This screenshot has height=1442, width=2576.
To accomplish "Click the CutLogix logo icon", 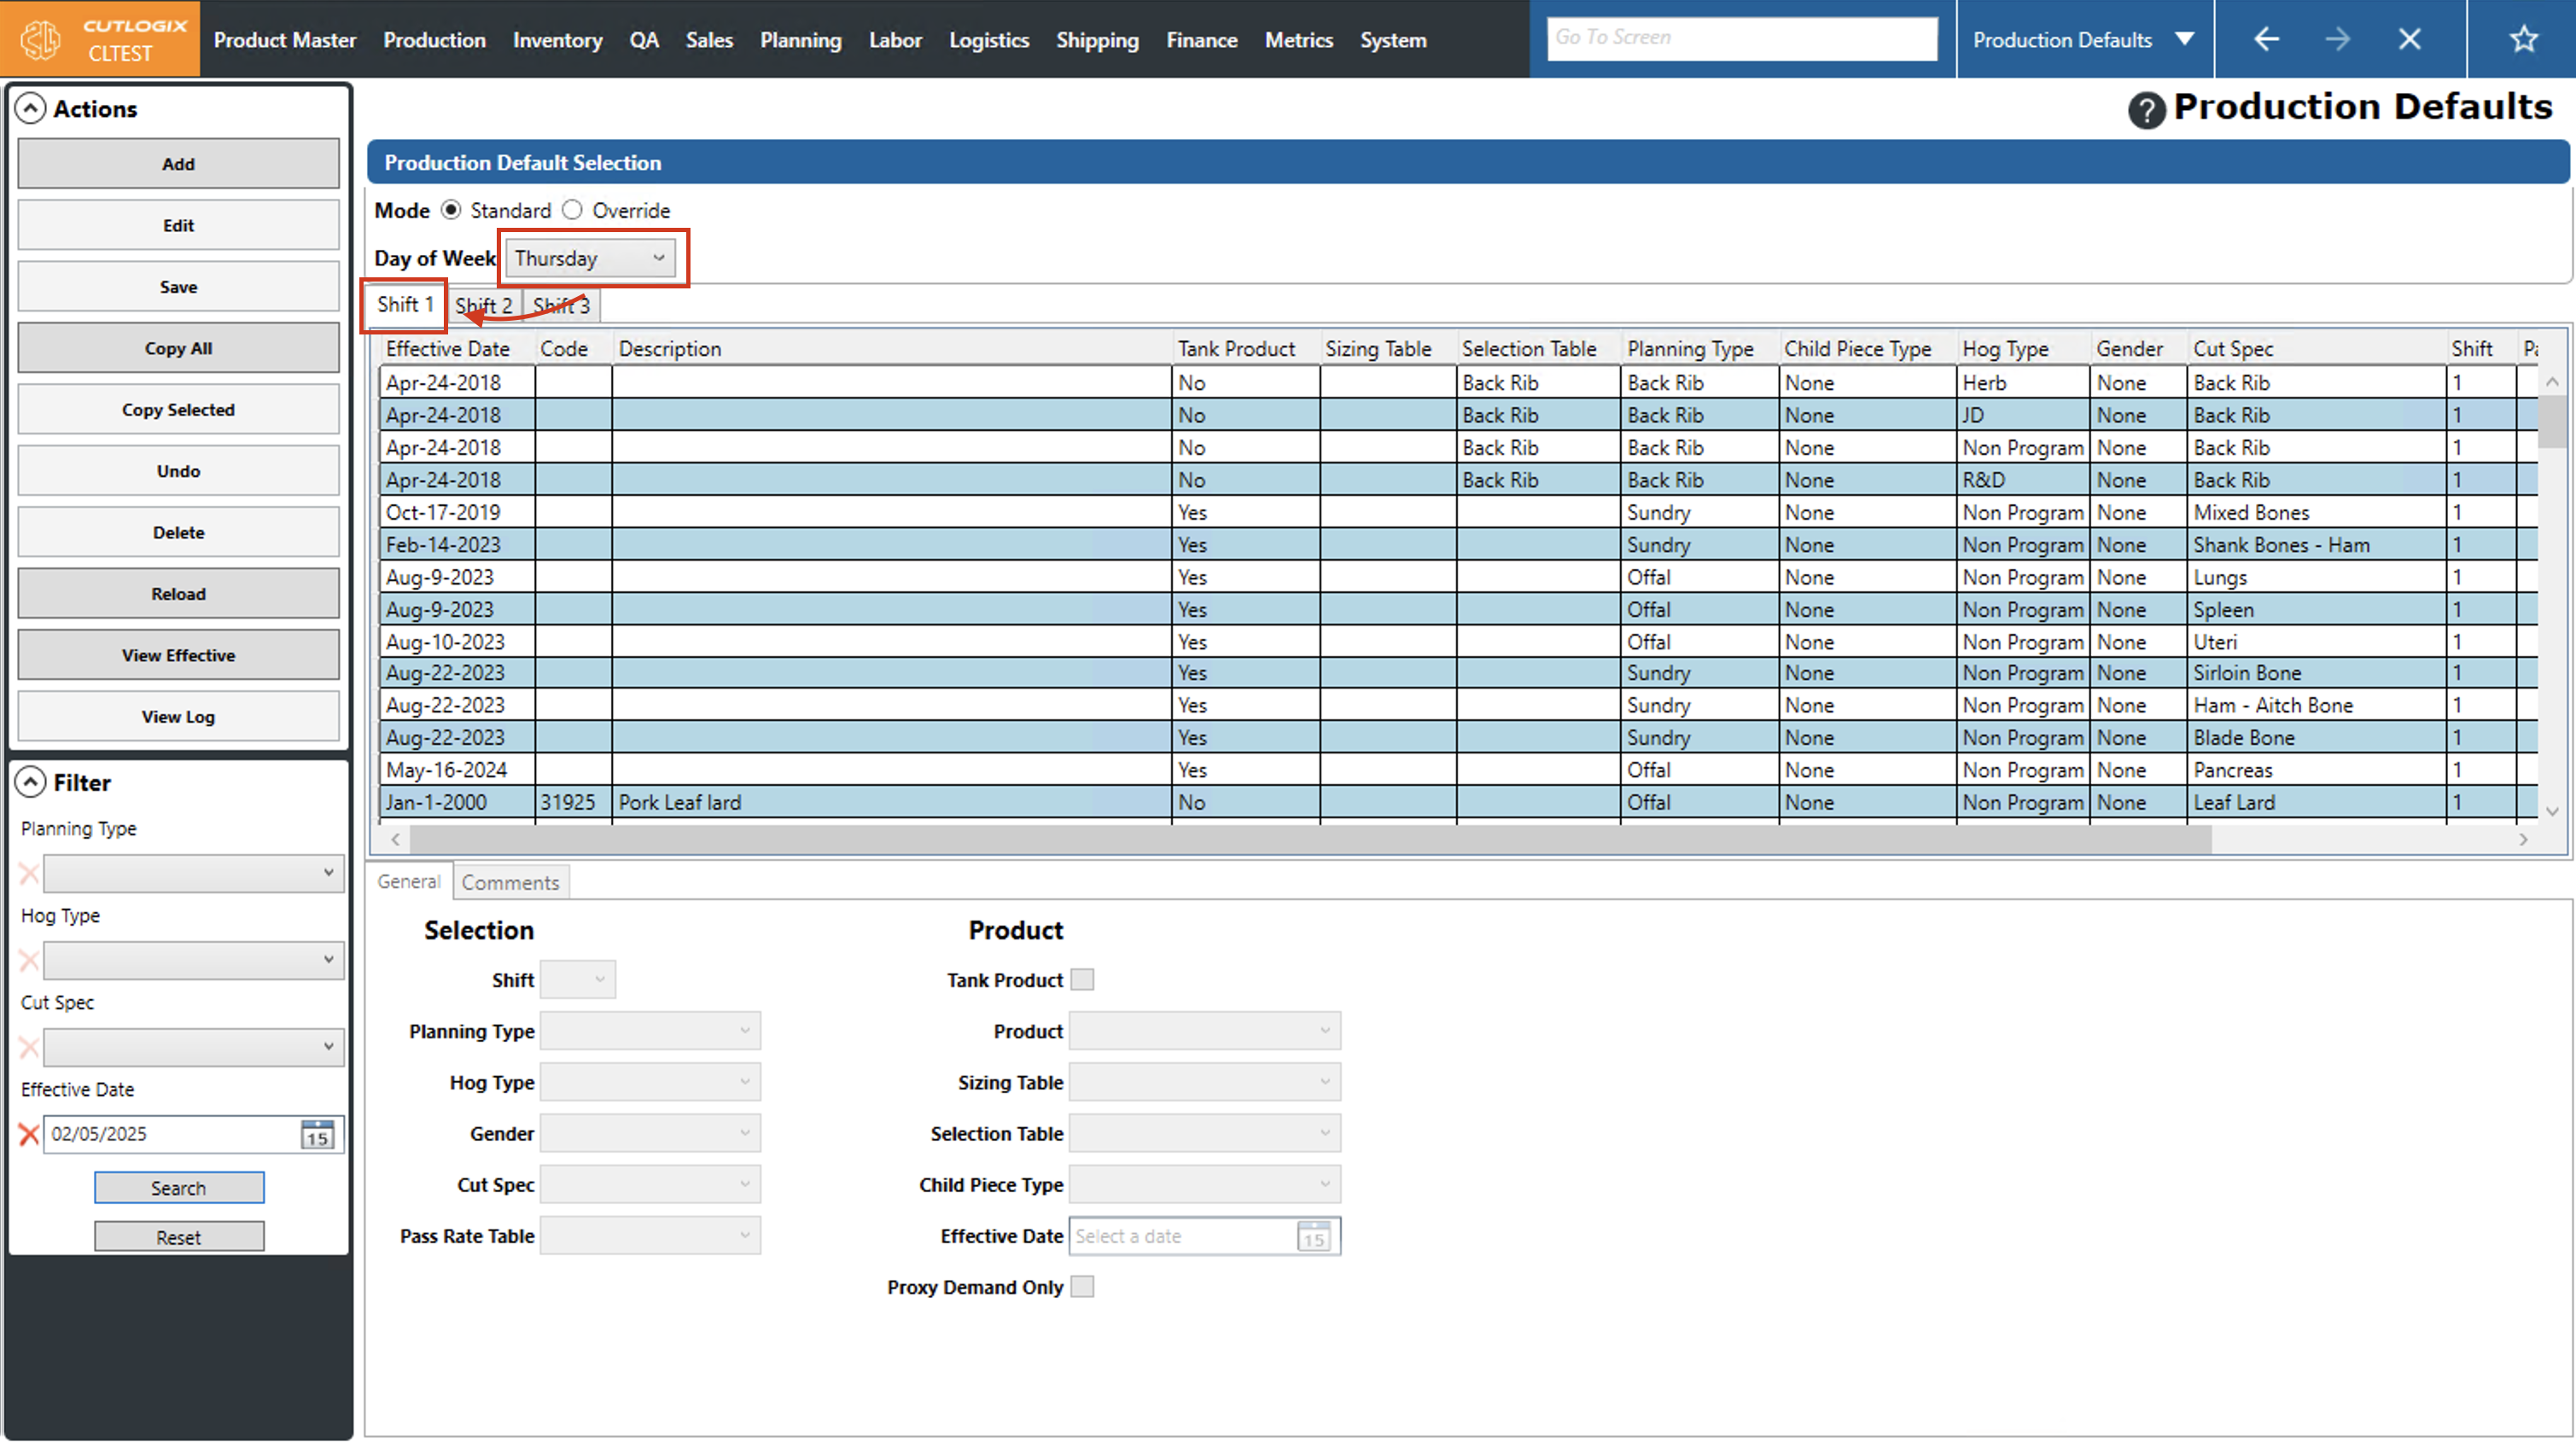I will coord(42,39).
